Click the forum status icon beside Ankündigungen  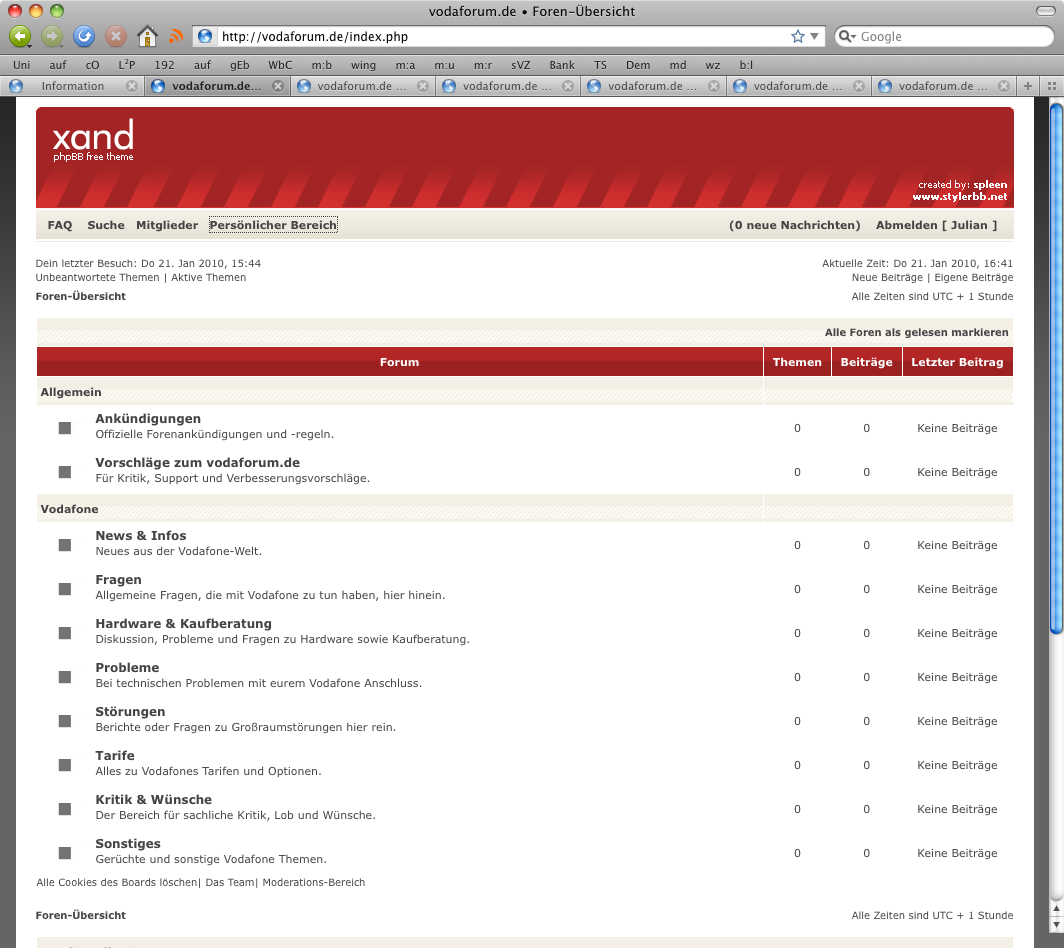pos(65,428)
